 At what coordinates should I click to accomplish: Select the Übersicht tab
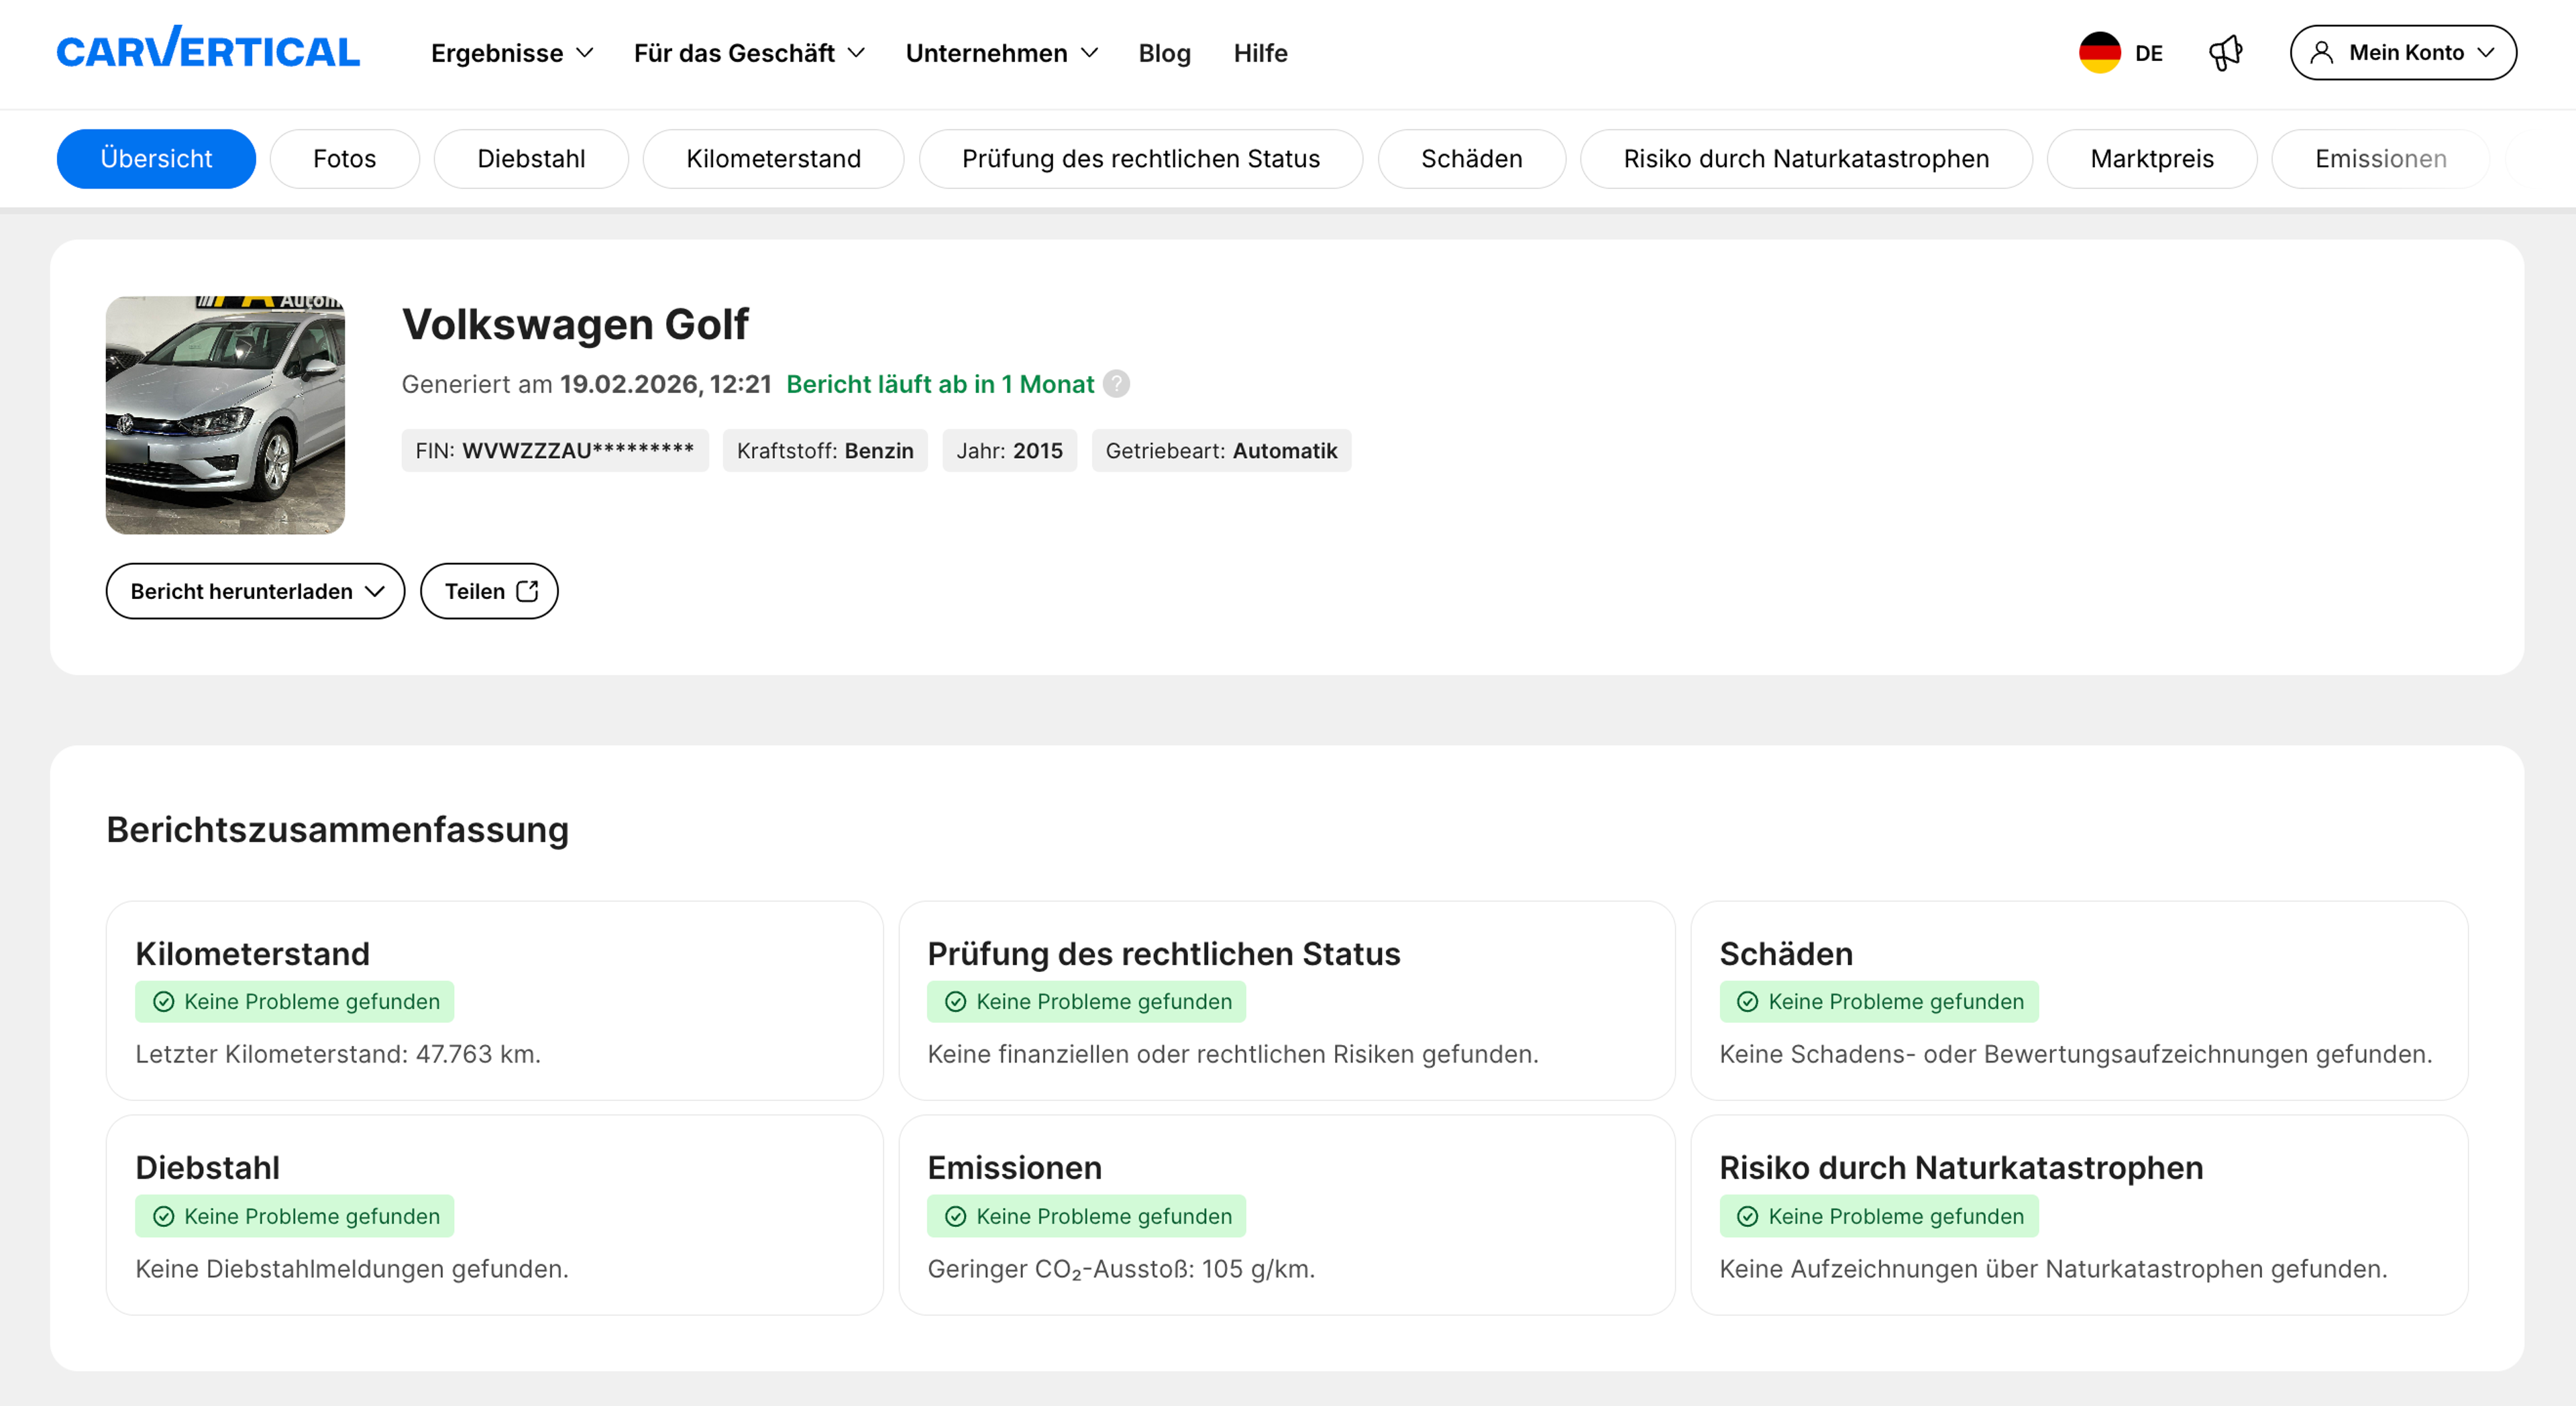pos(156,159)
